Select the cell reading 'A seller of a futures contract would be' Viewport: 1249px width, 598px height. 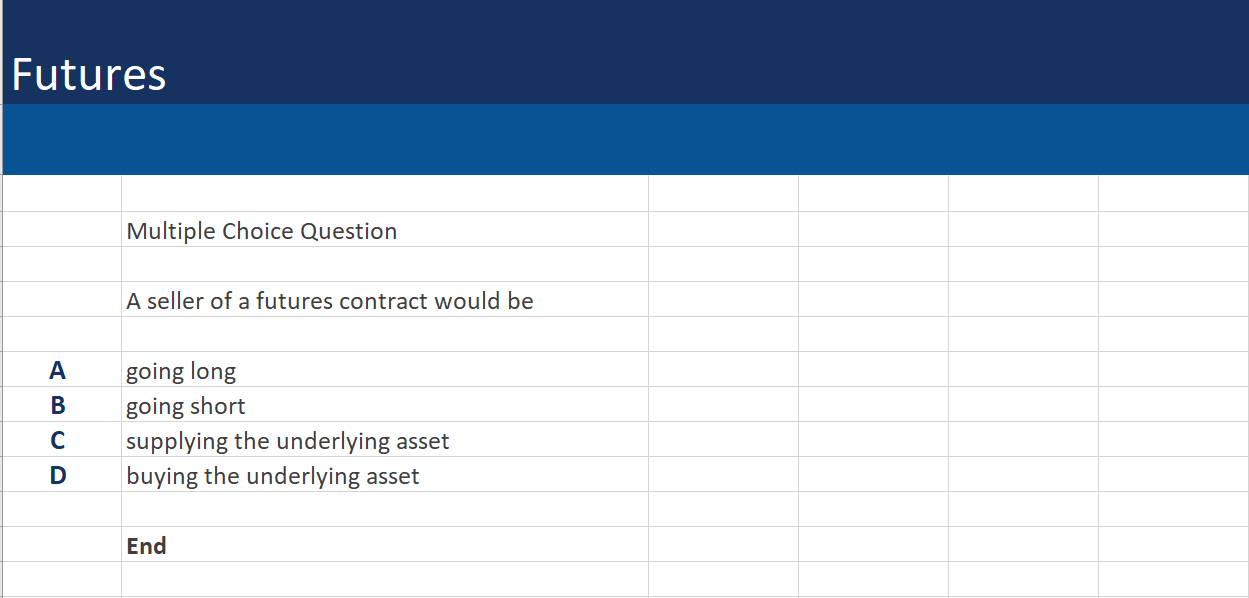tap(330, 301)
